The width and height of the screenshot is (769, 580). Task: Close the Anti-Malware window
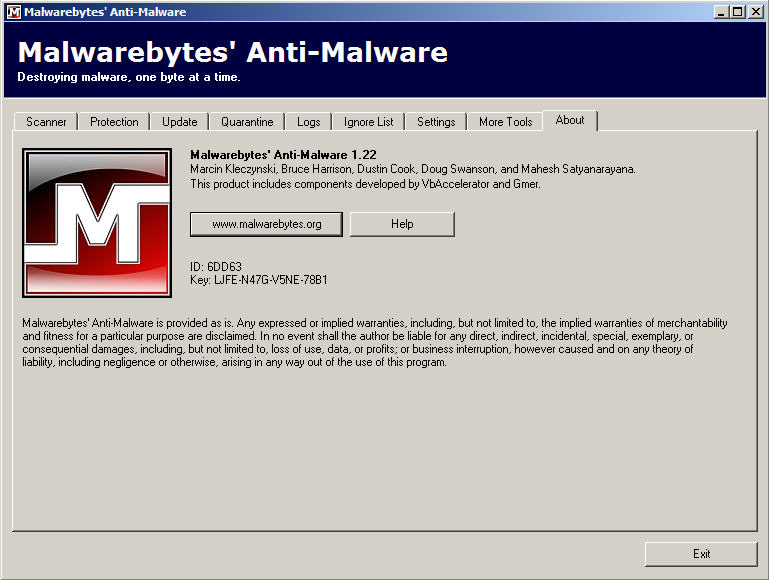coord(756,12)
